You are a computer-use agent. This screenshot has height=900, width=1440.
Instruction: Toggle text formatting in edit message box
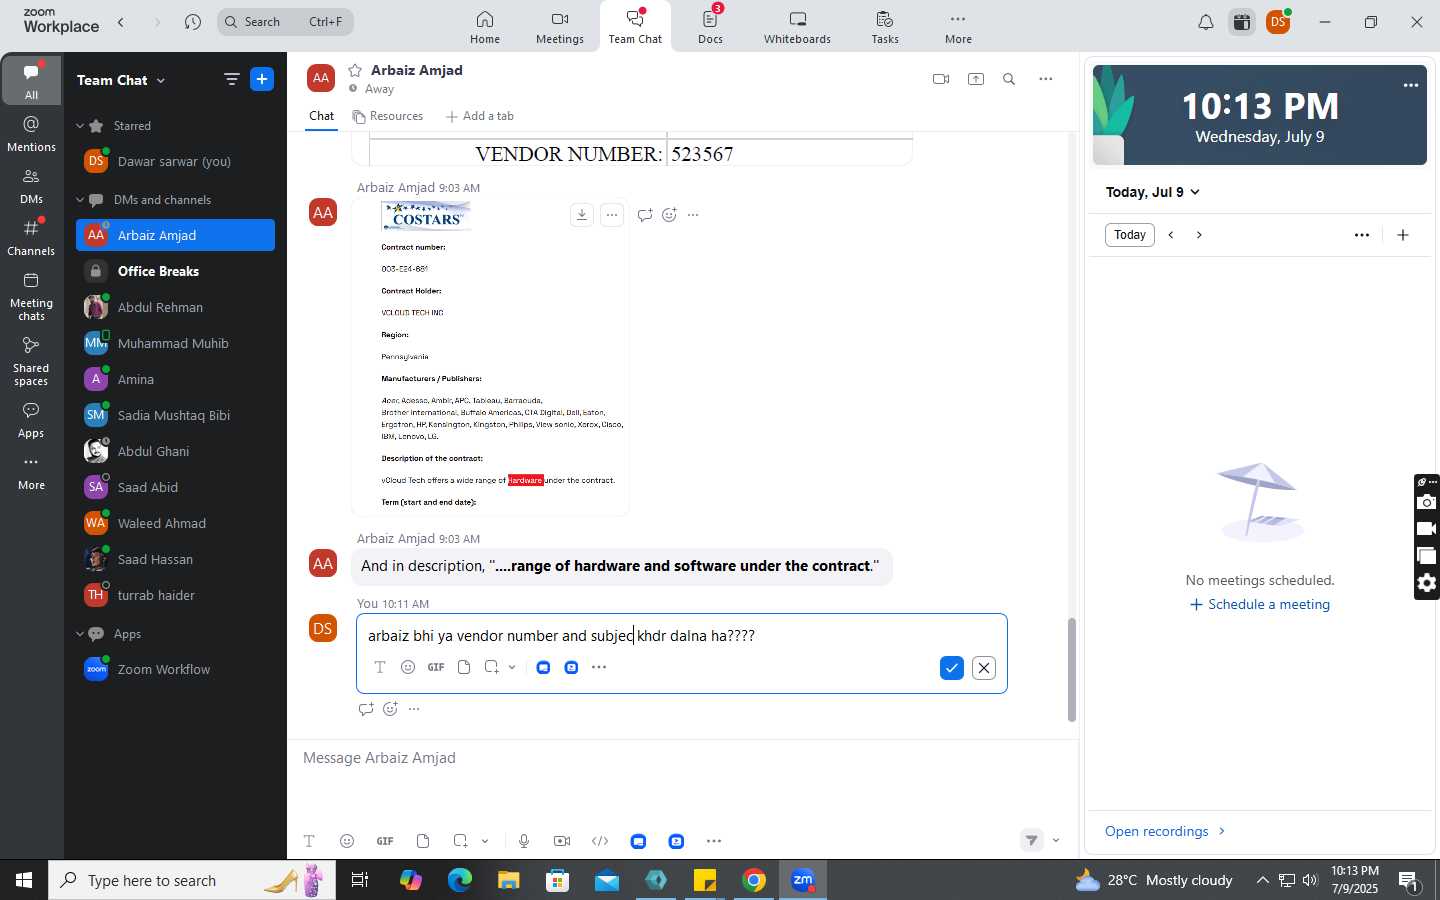380,667
